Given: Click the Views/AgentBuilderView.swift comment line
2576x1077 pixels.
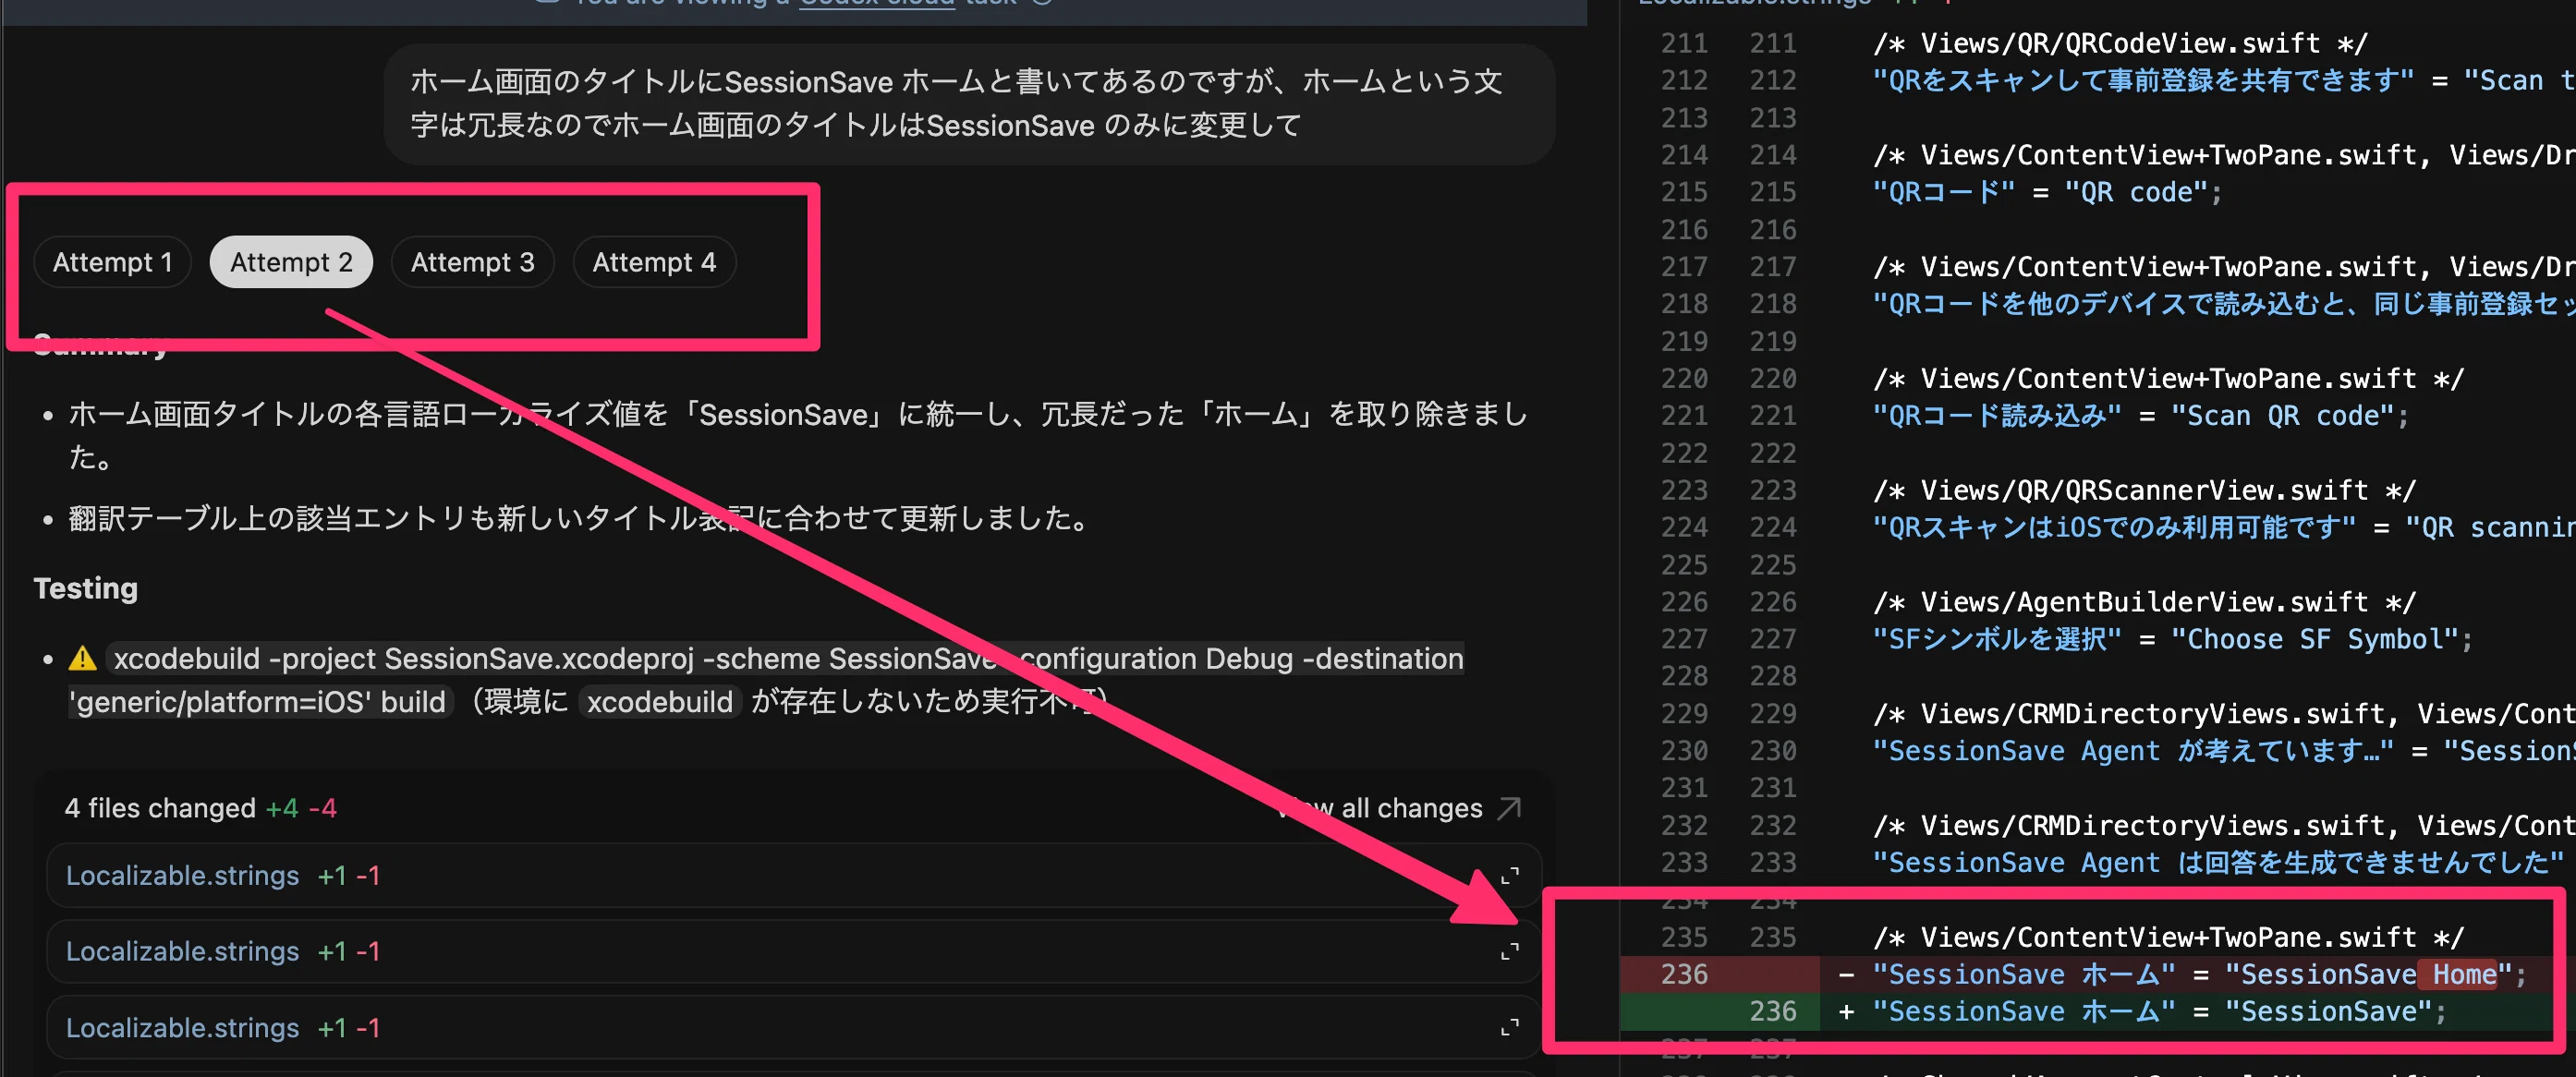Looking at the screenshot, I should pyautogui.click(x=2144, y=602).
